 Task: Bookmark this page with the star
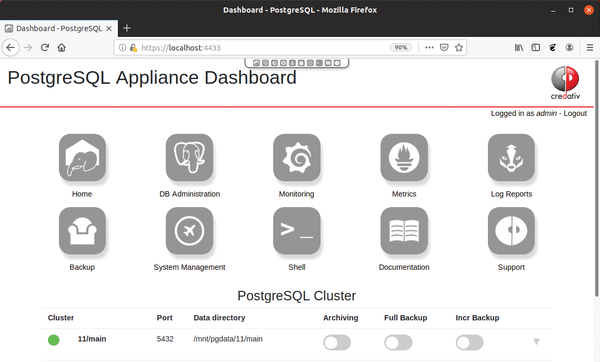point(459,47)
